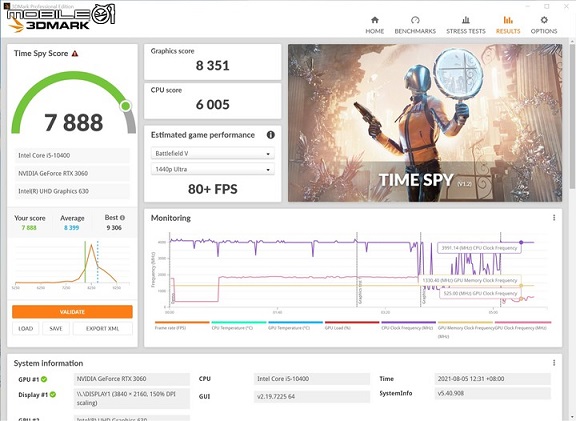Viewport: 576px width, 421px height.
Task: Click the Display #1 green check icon
Action: pos(53,395)
